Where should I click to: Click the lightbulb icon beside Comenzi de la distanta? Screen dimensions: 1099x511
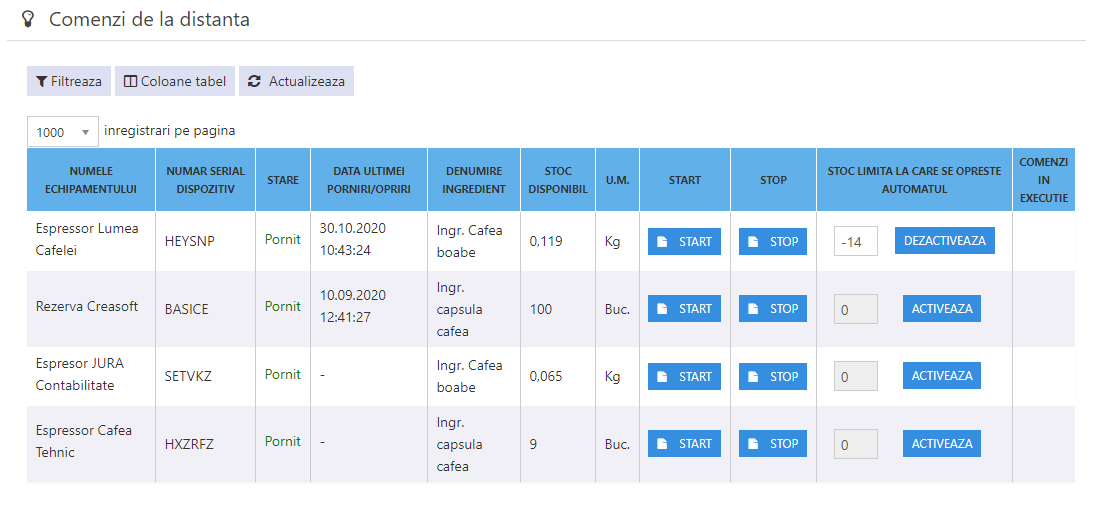tap(27, 20)
